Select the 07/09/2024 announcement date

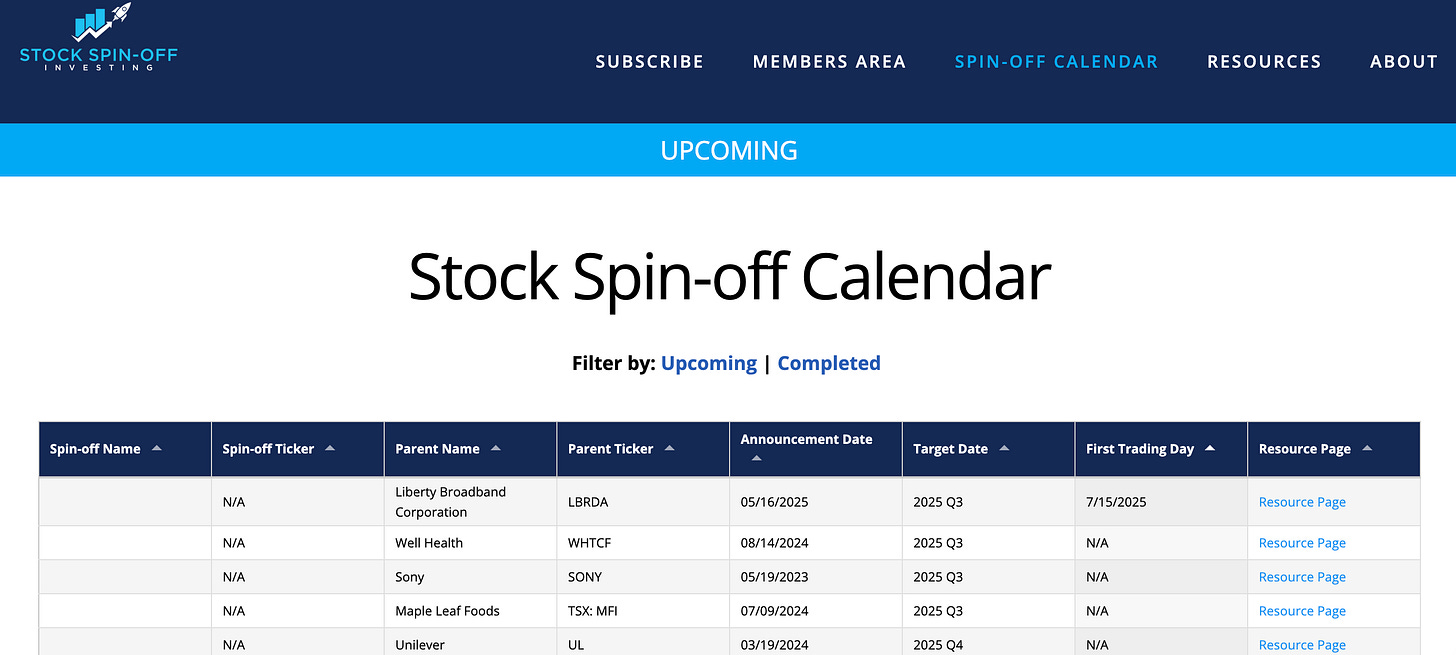click(x=774, y=611)
